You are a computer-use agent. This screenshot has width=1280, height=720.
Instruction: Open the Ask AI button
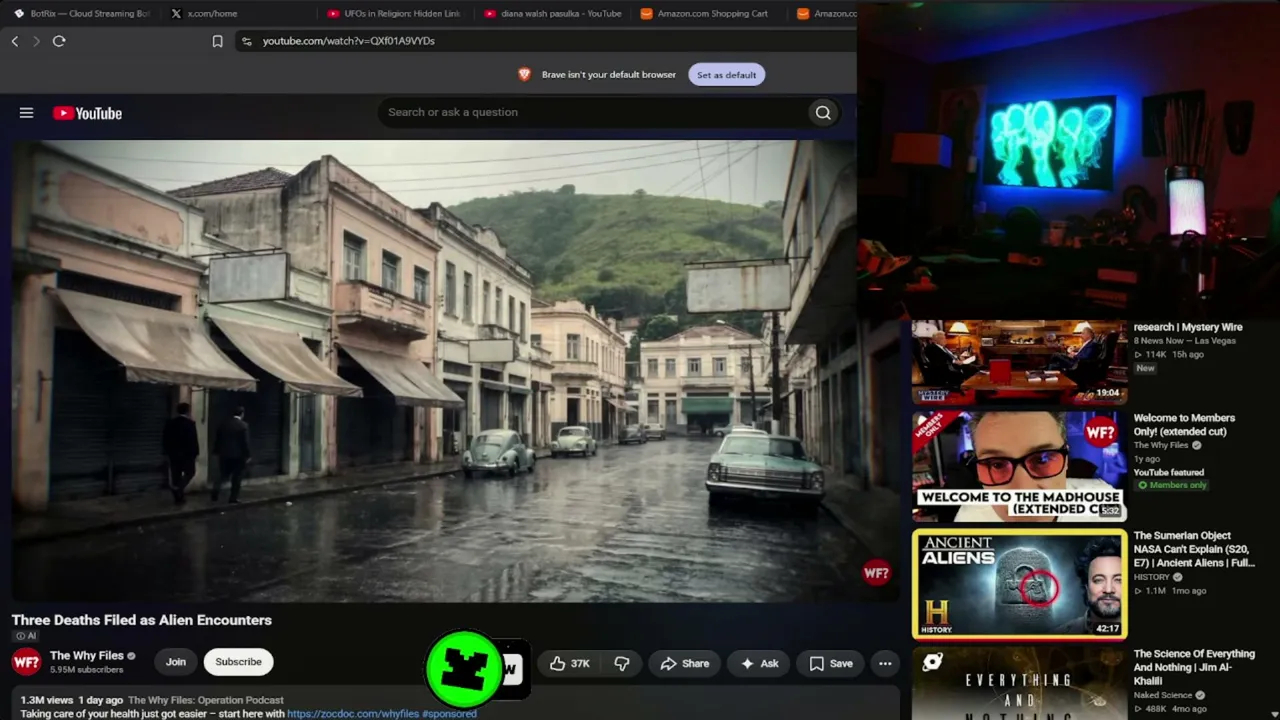[x=759, y=663]
